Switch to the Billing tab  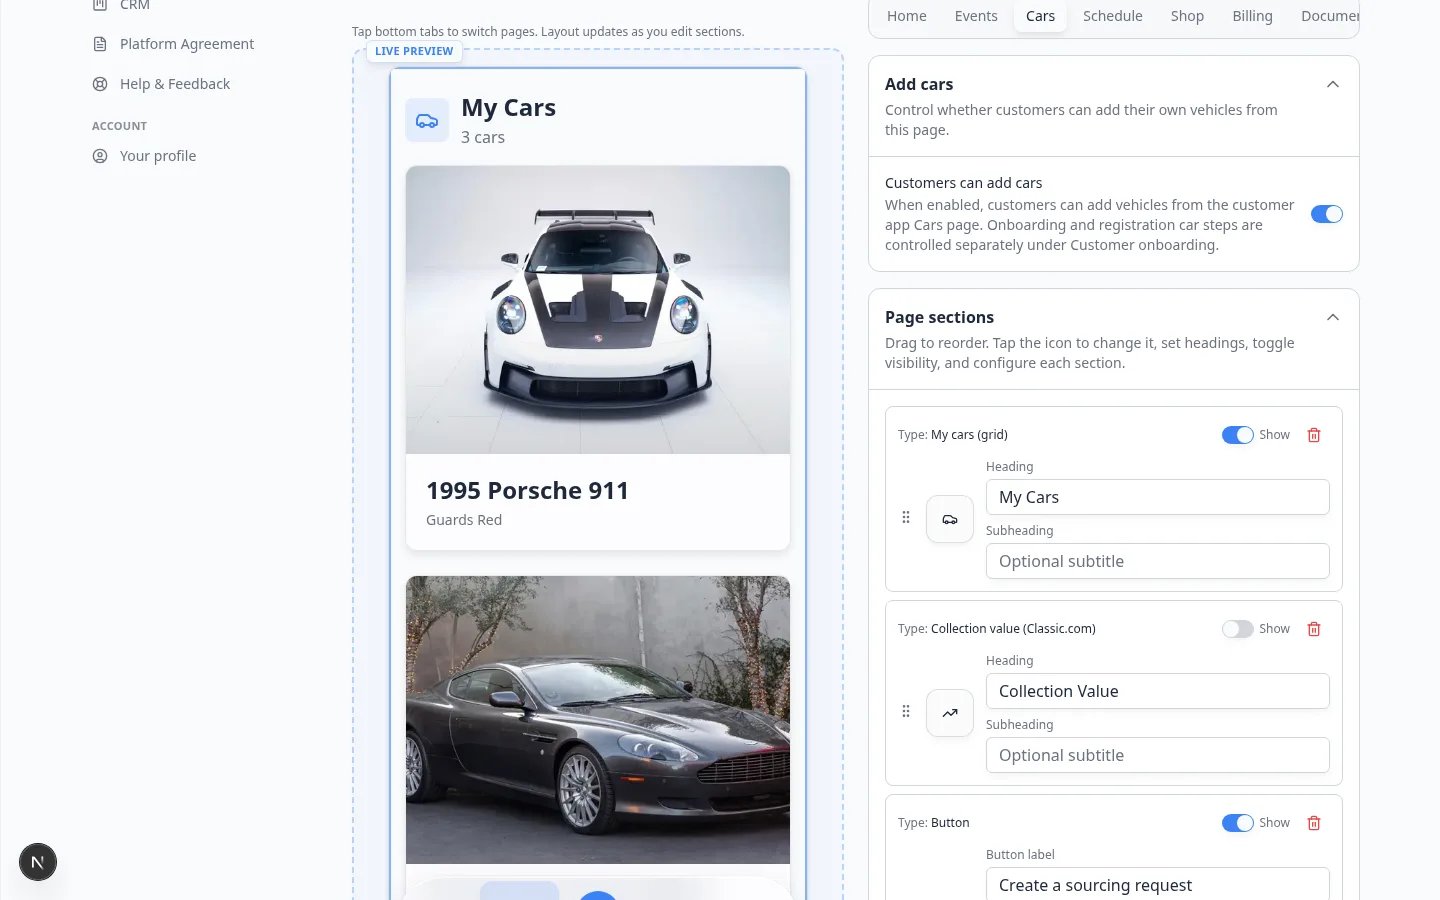1252,16
